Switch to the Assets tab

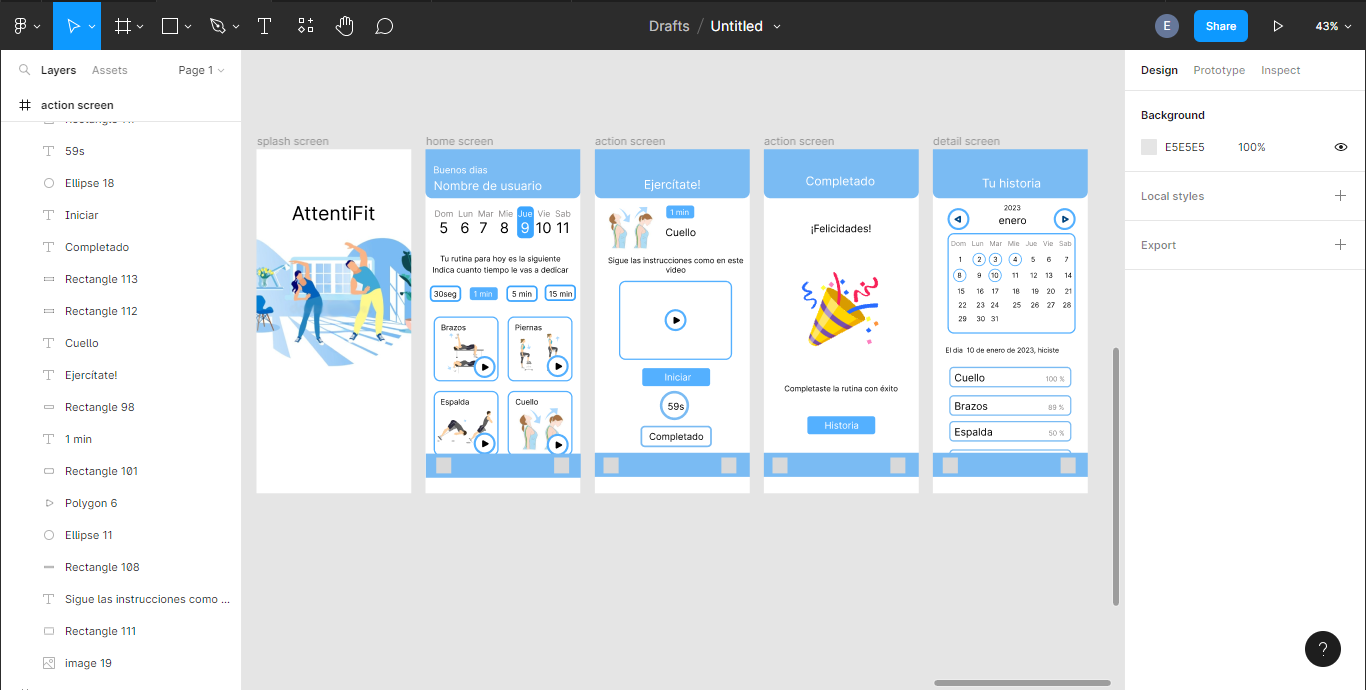point(110,70)
